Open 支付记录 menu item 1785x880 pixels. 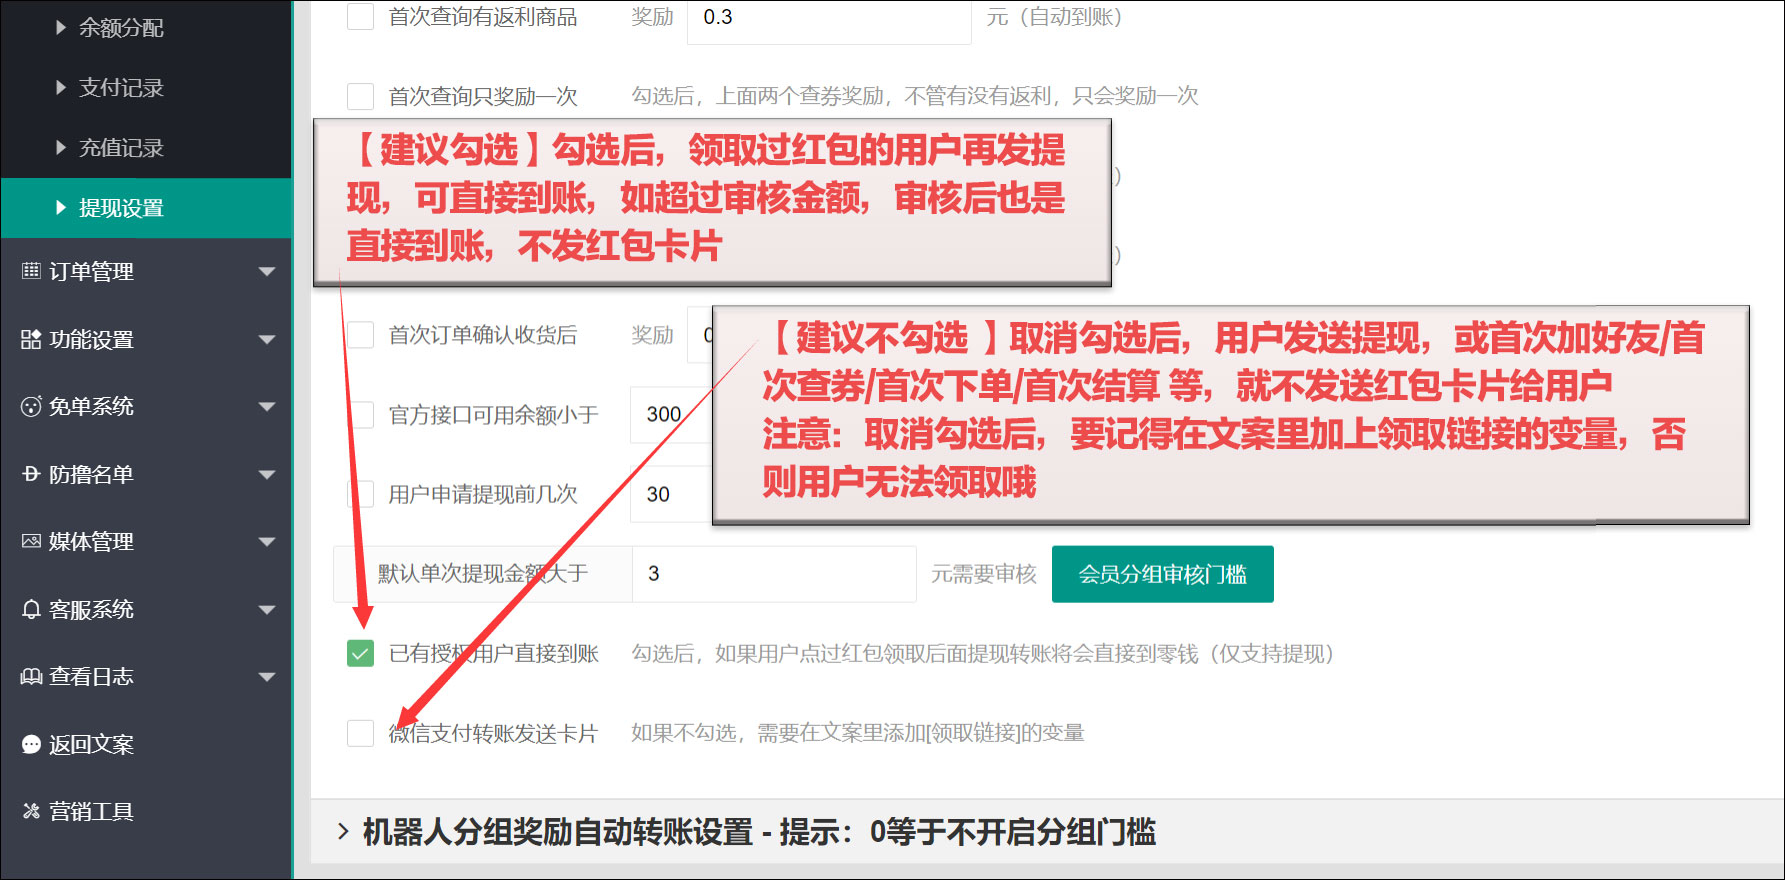[146, 87]
